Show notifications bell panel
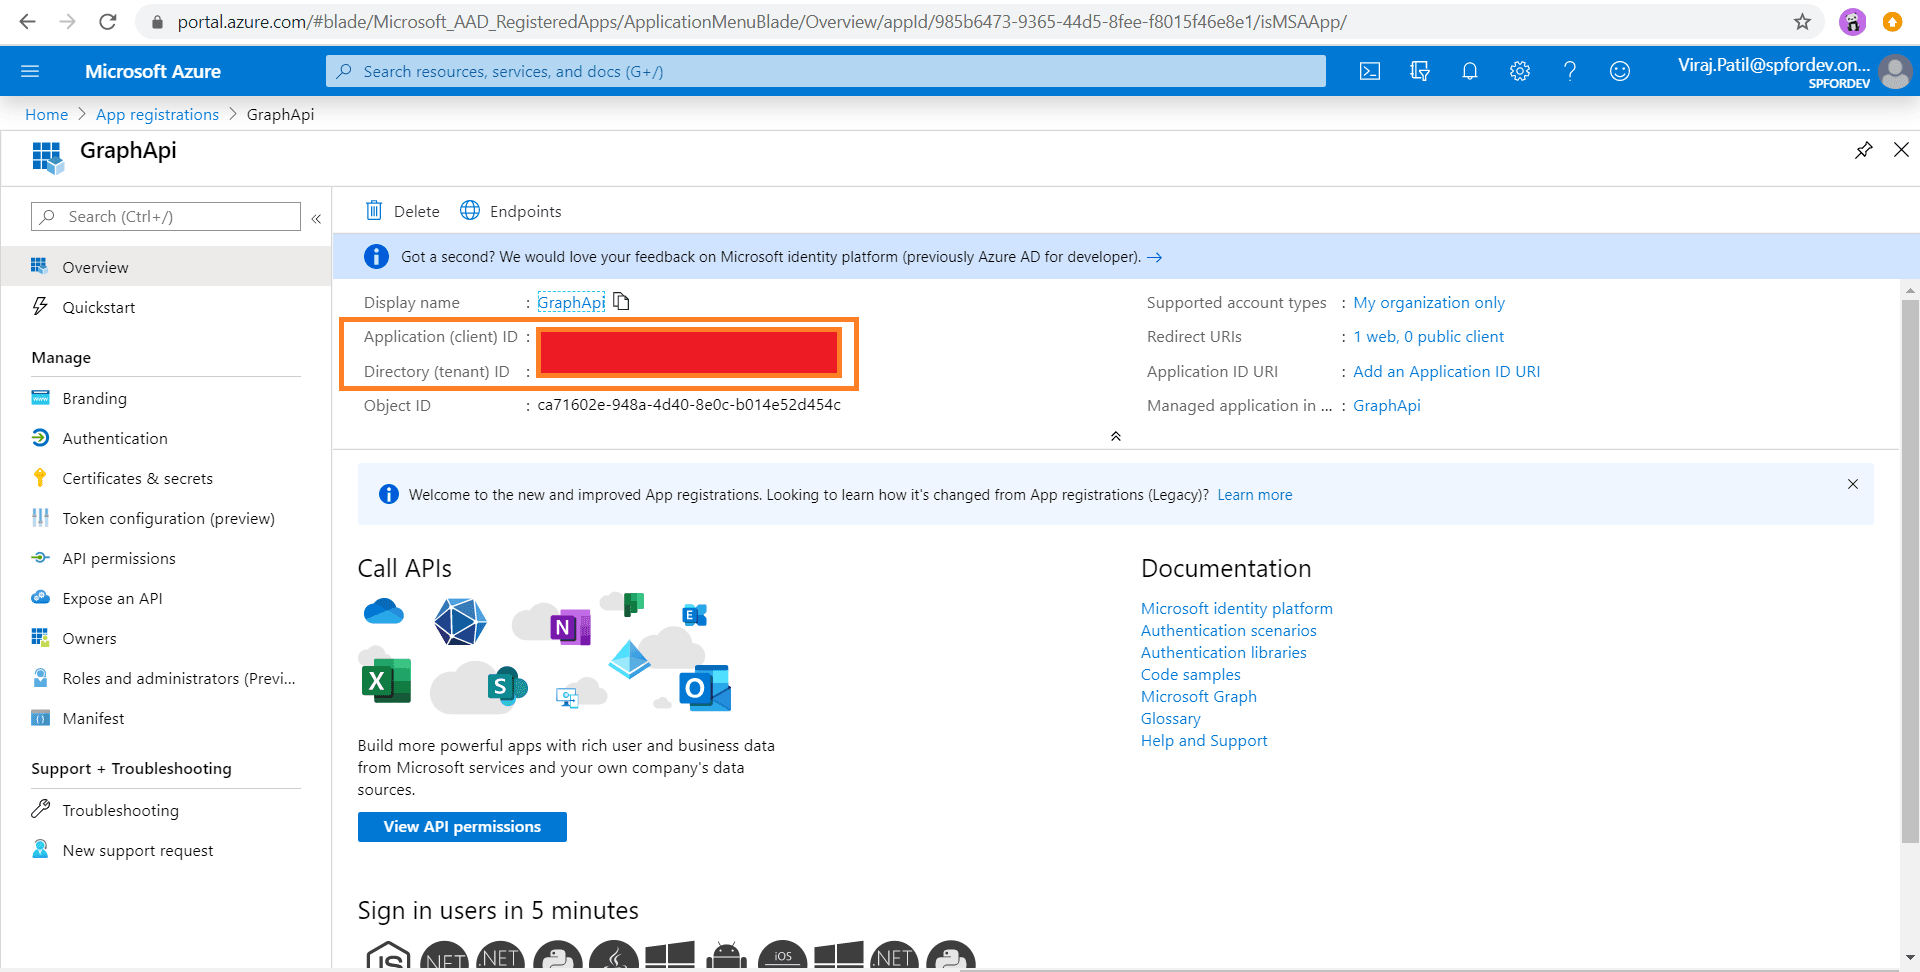Image resolution: width=1920 pixels, height=972 pixels. (1470, 71)
